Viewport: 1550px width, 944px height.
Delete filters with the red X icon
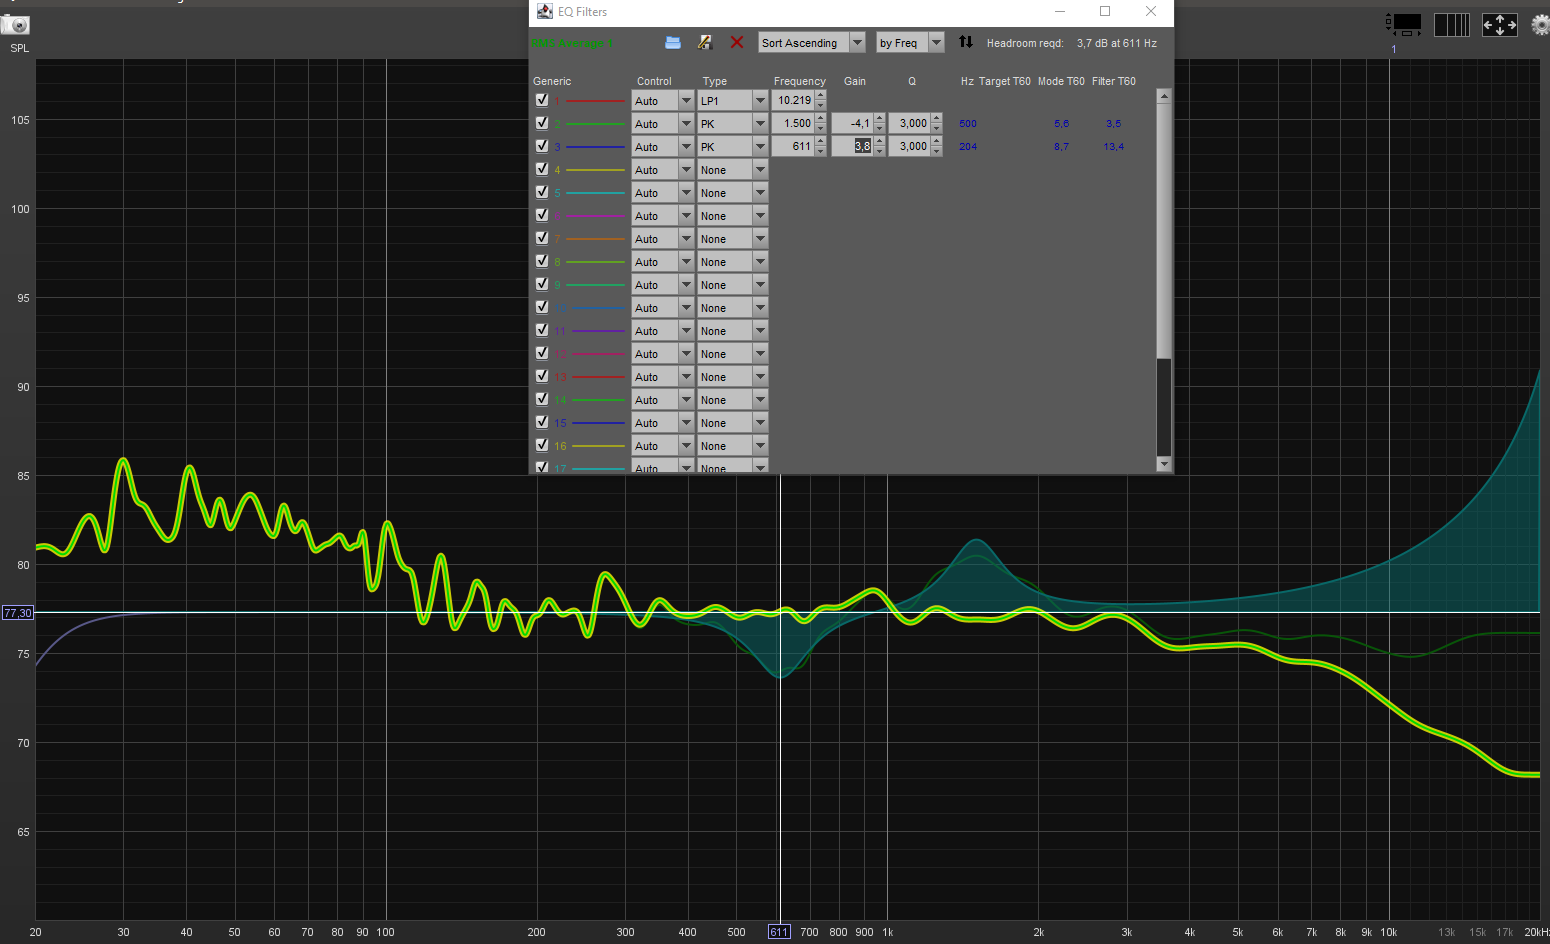pos(737,42)
